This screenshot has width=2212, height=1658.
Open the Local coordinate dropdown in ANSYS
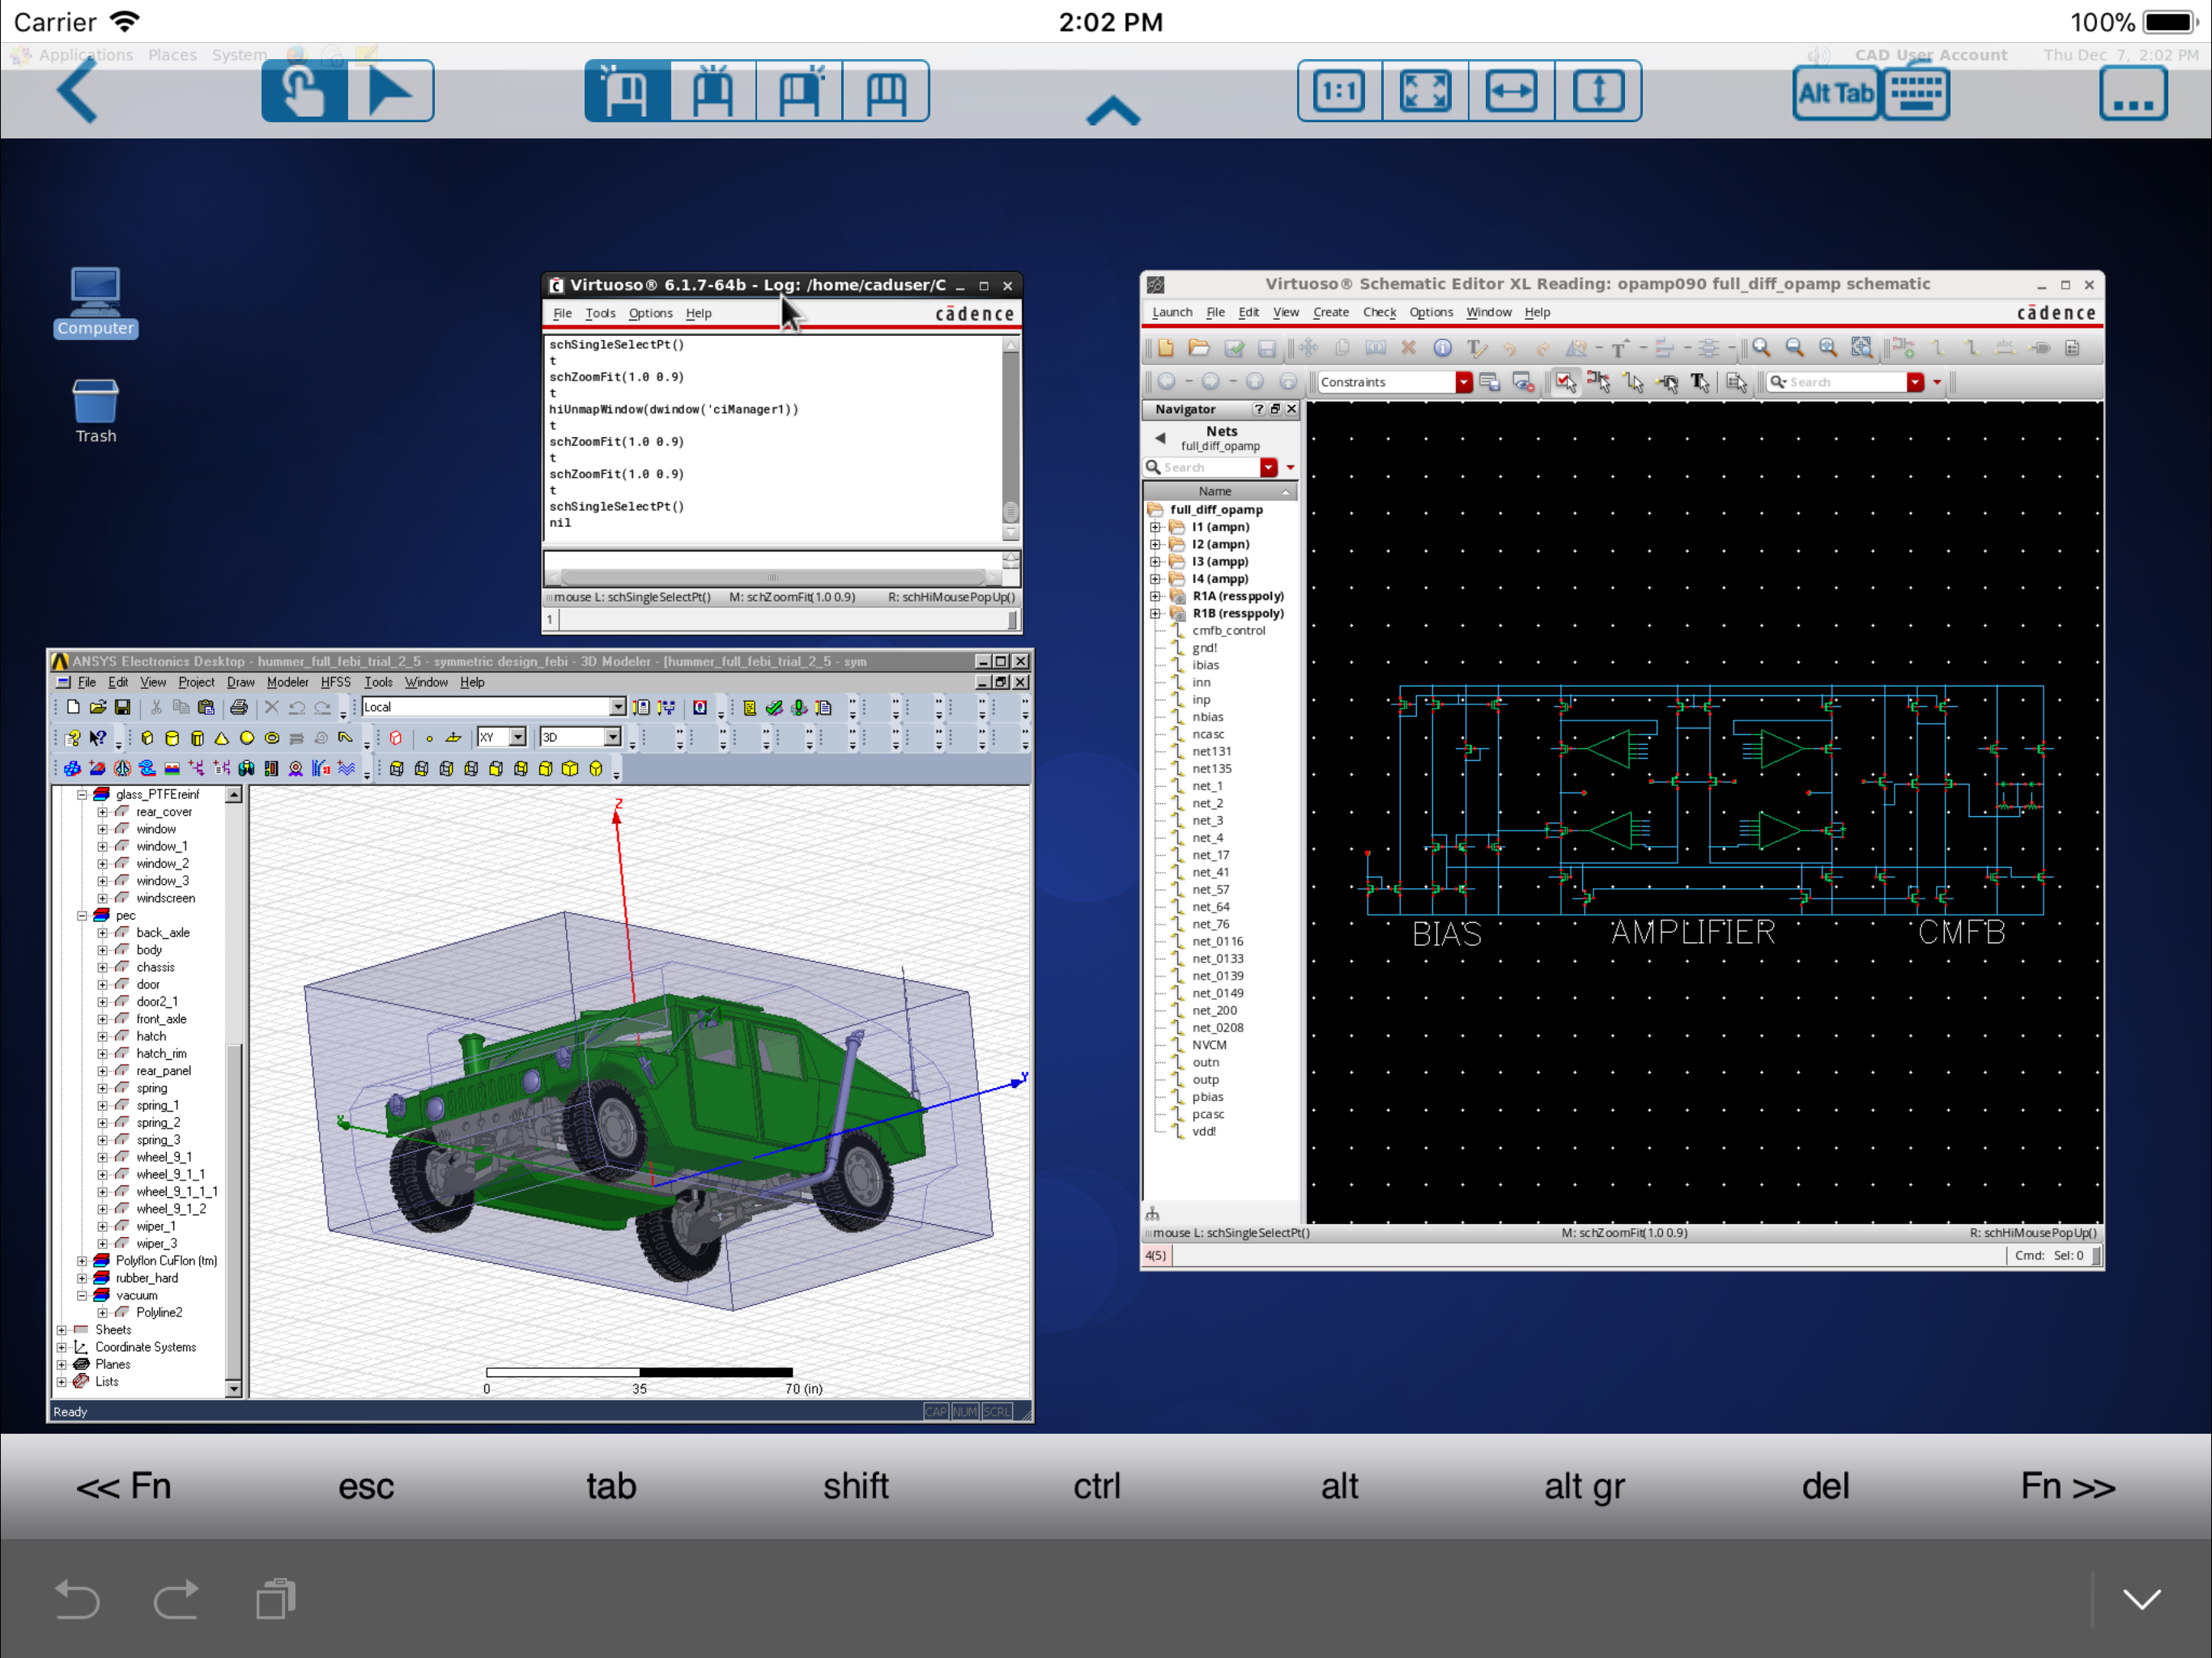618,707
